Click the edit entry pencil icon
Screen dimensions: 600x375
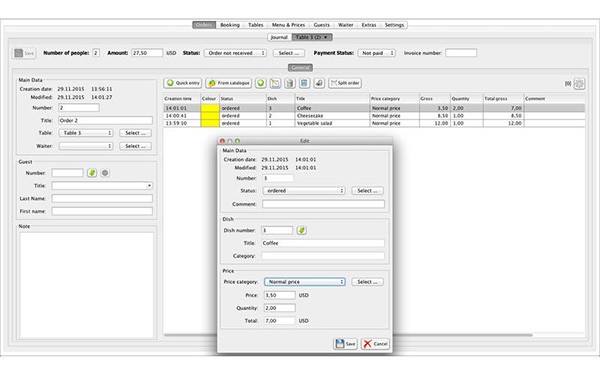pyautogui.click(x=275, y=83)
